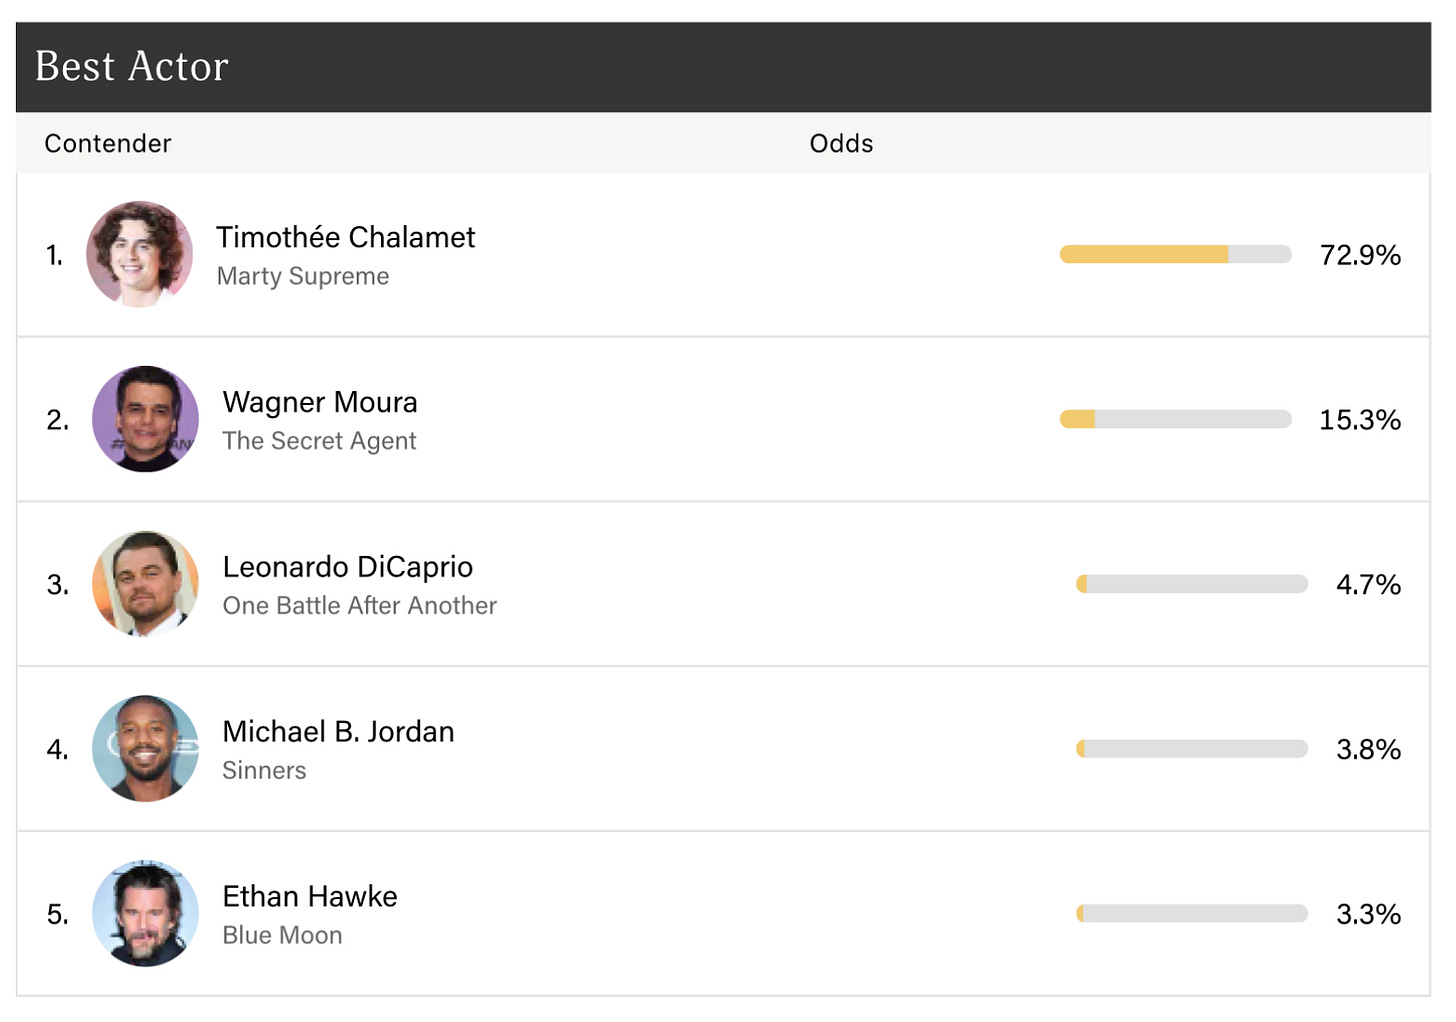
Task: Click Timothée Chalamet's profile photo
Action: 140,254
